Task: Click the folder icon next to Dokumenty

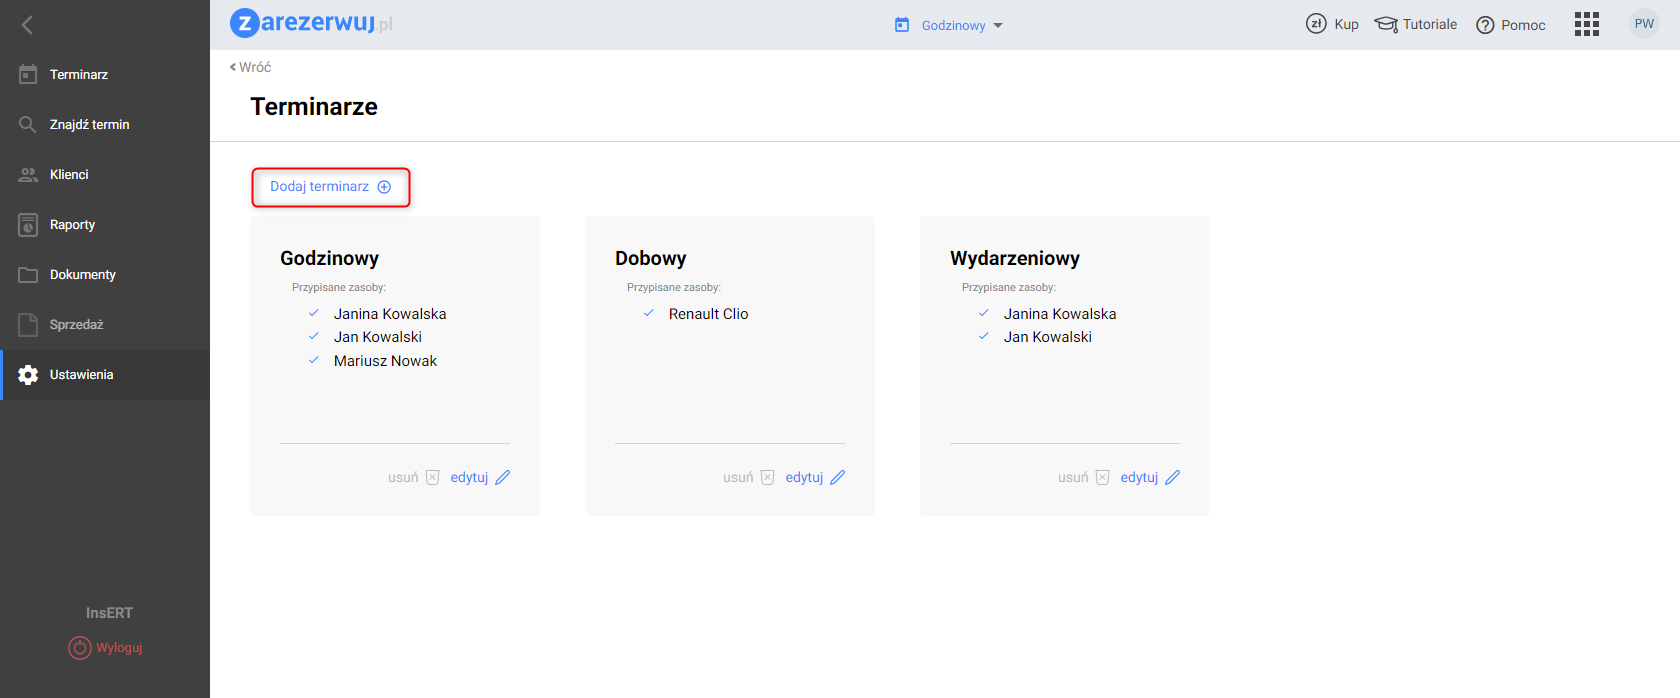Action: [28, 275]
